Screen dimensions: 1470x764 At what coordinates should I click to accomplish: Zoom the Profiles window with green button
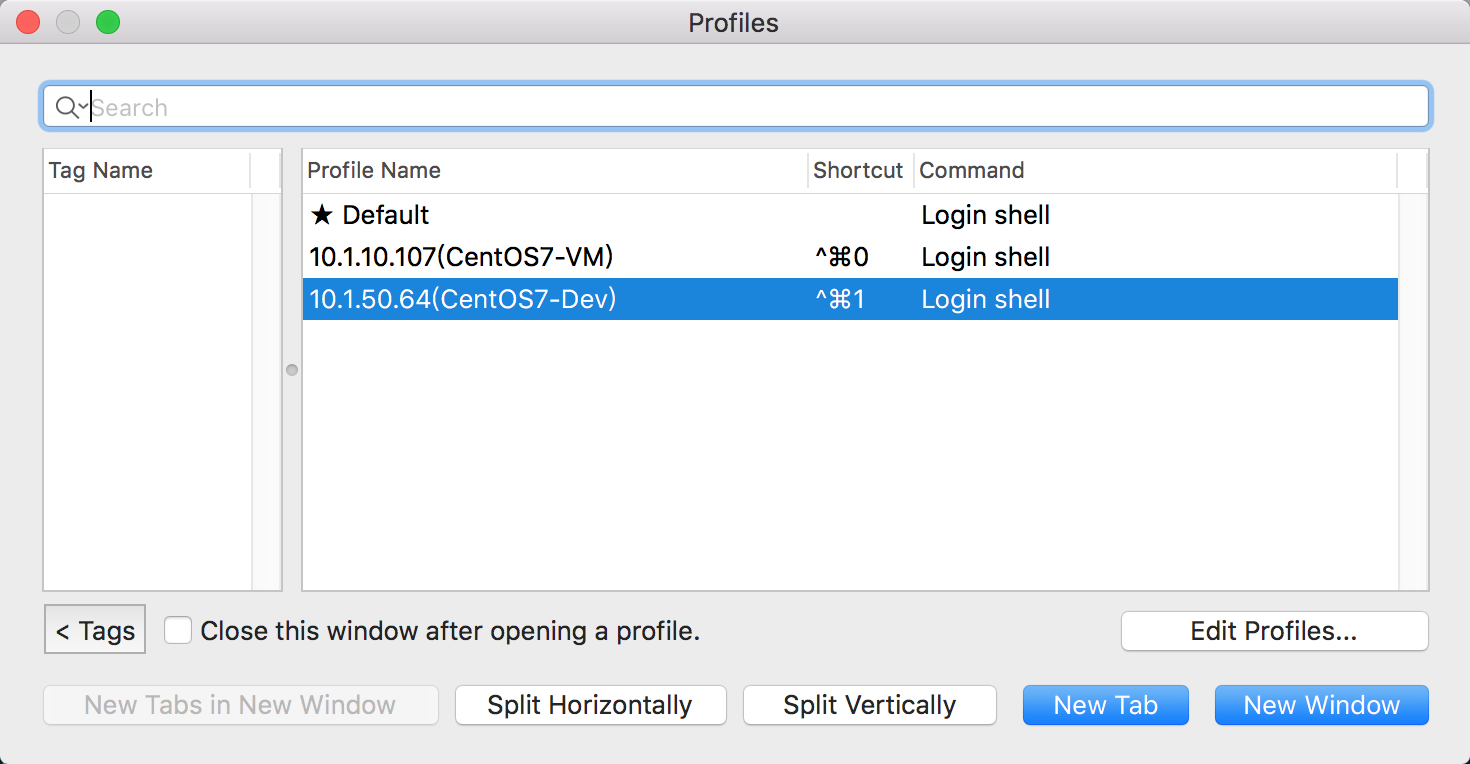click(108, 22)
